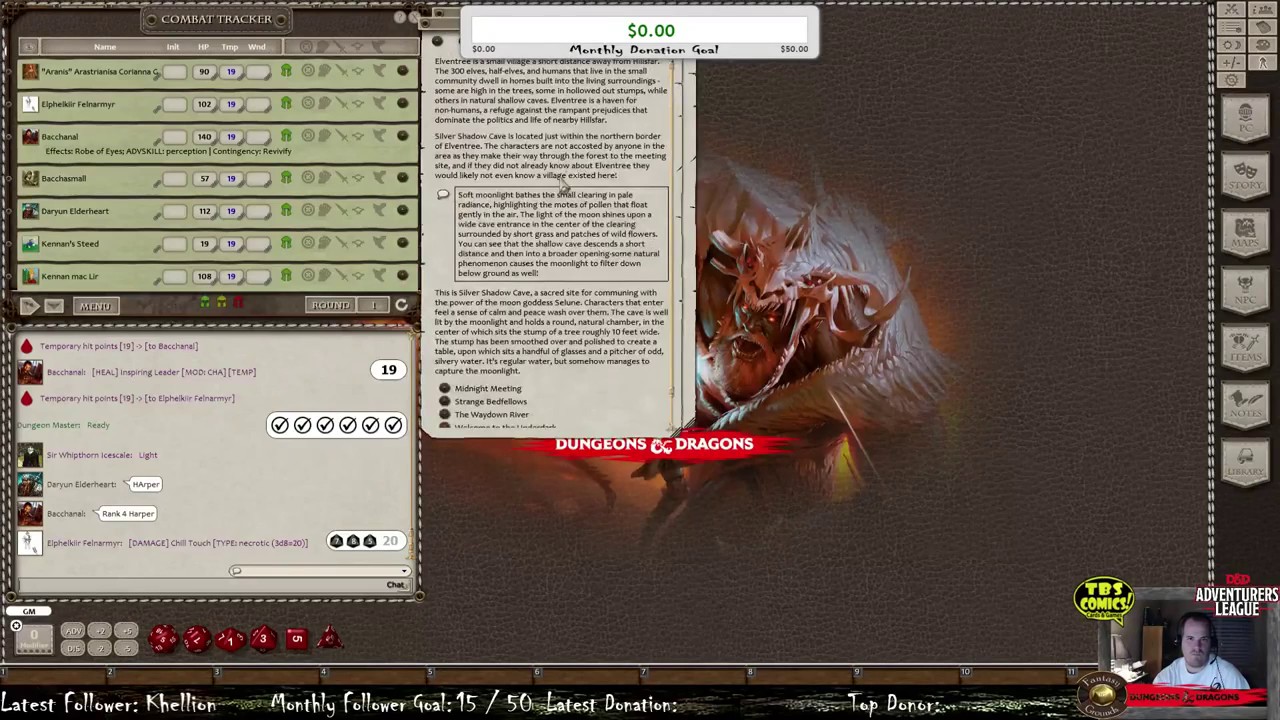Roll the d8 die
Screen dimensions: 1280x720
tap(263, 638)
